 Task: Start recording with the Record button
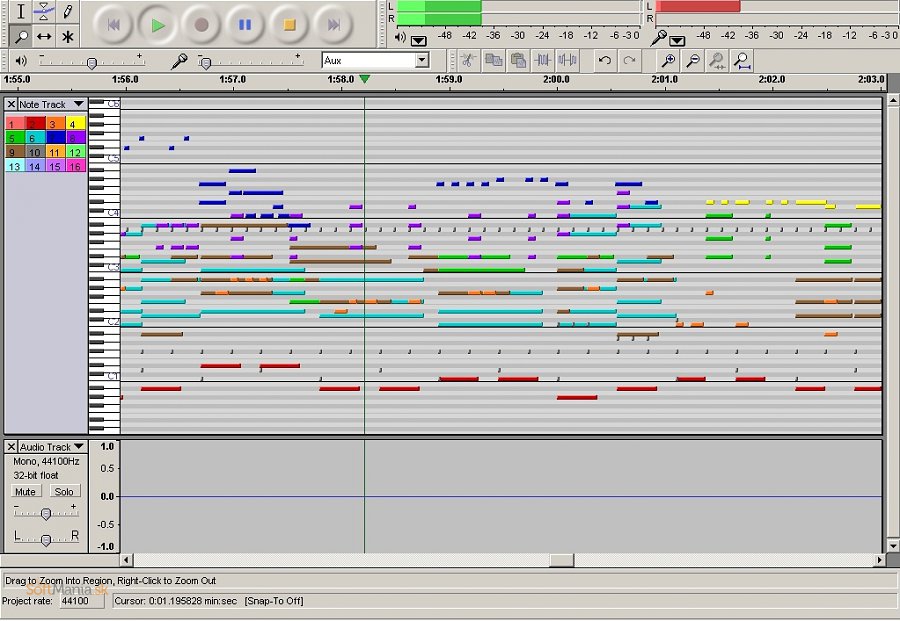coord(201,24)
